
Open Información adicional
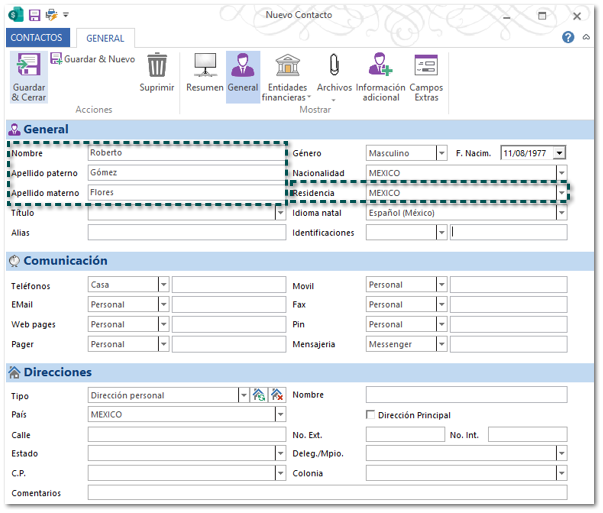[x=380, y=67]
